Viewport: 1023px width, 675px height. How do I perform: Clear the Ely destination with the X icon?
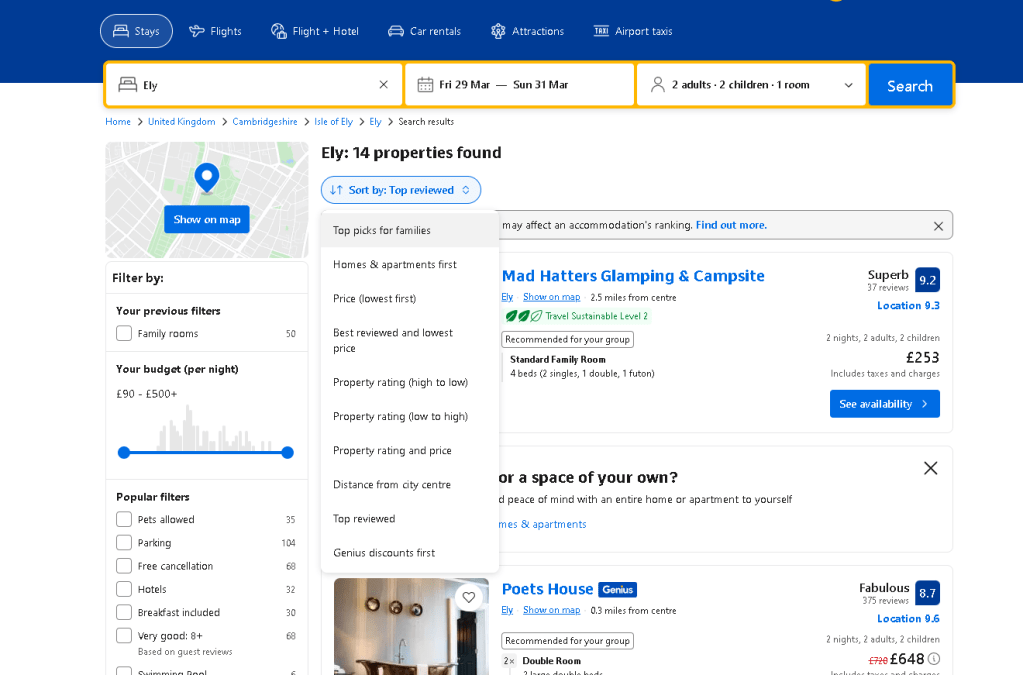tap(384, 85)
